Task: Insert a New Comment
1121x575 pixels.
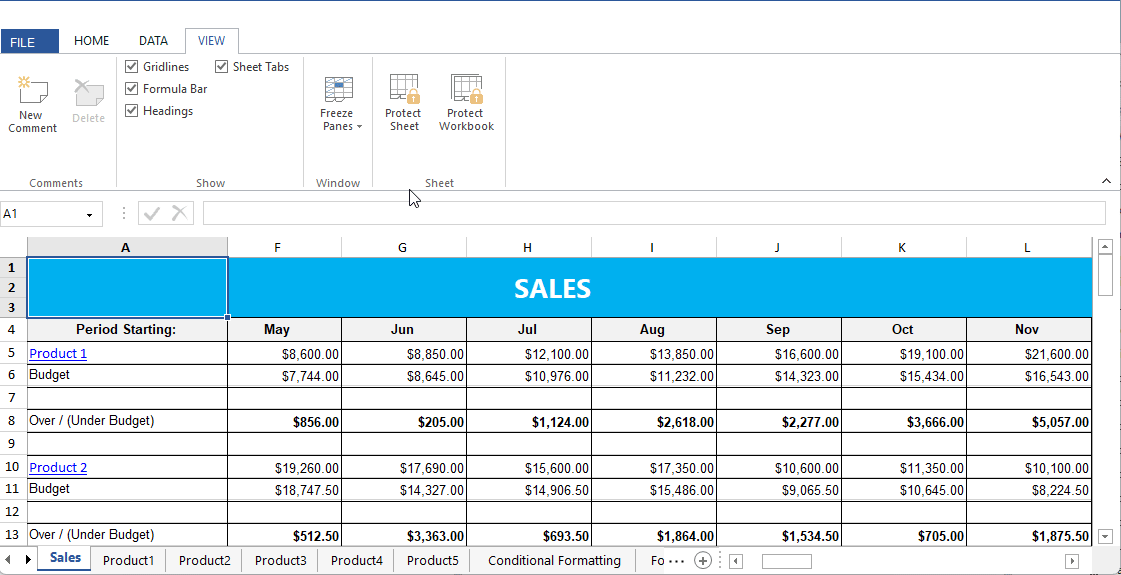Action: pyautogui.click(x=32, y=105)
